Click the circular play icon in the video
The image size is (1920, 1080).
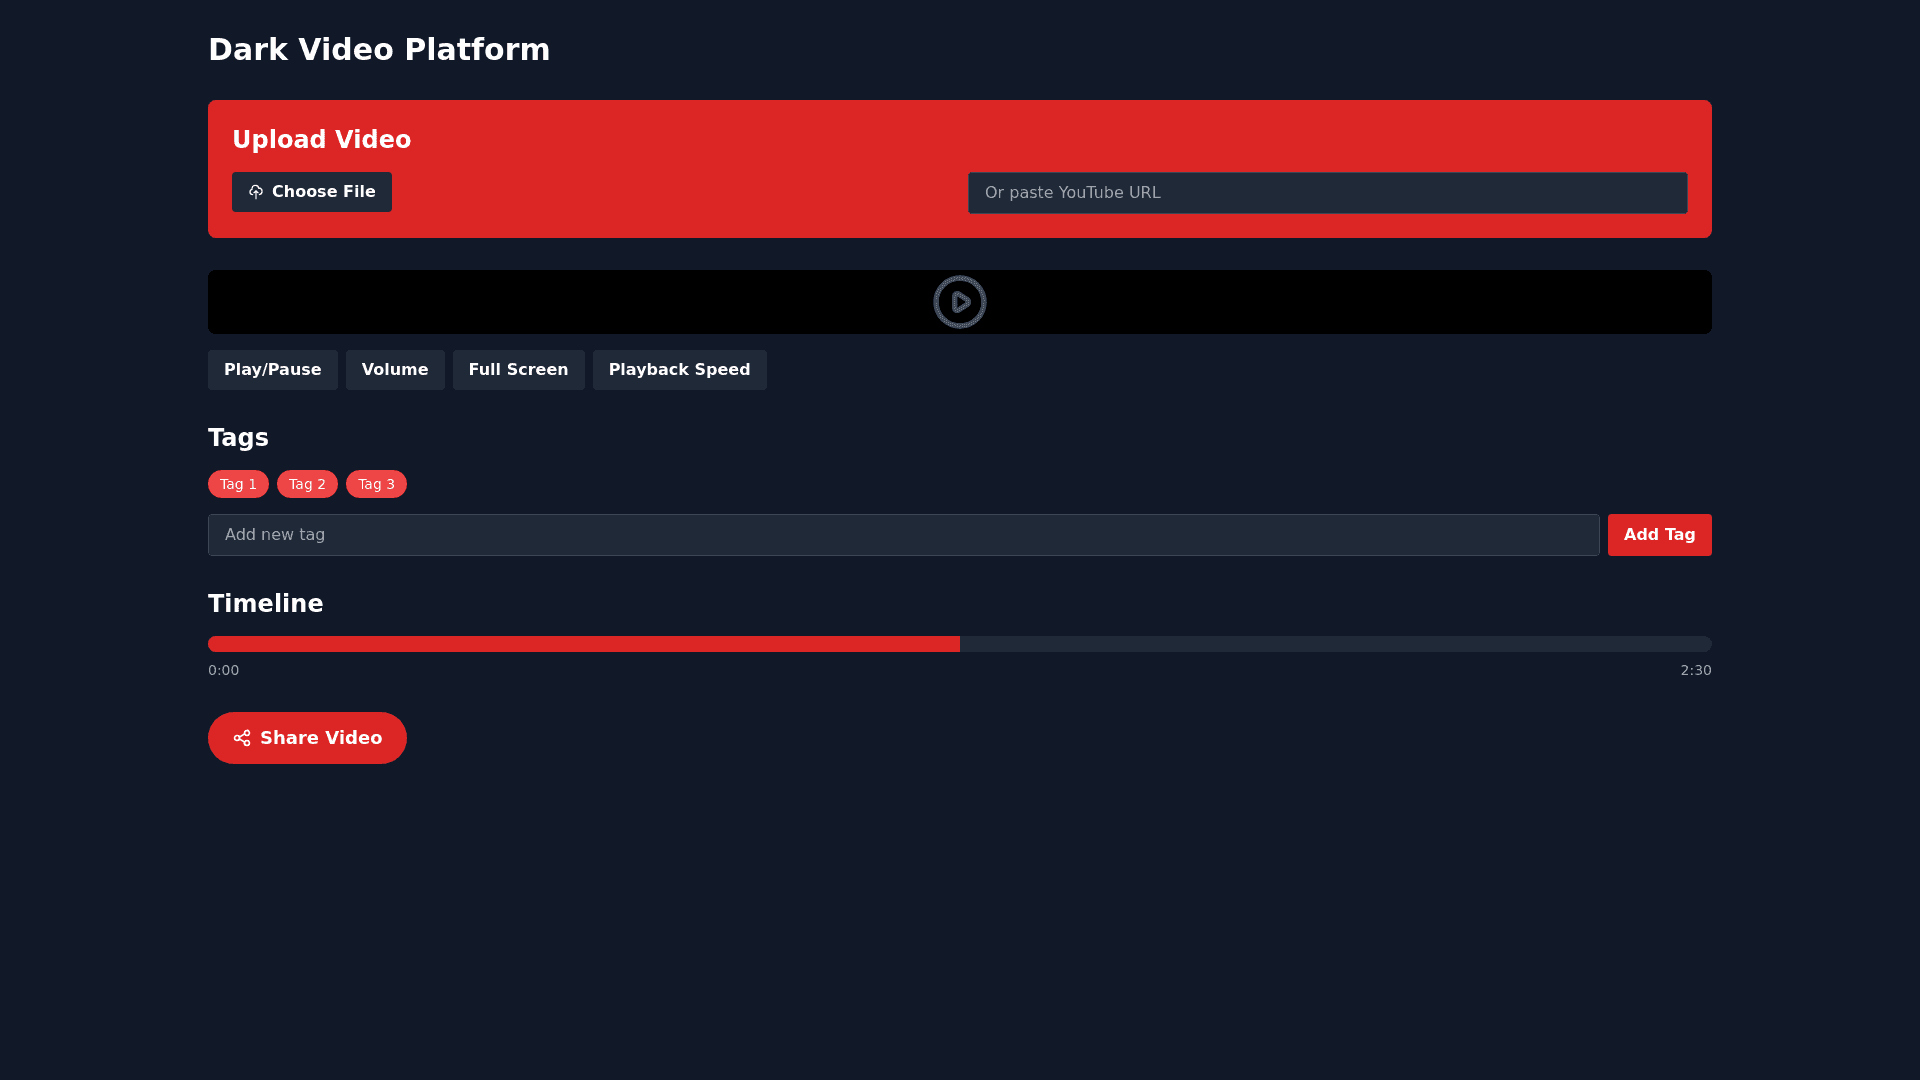click(x=960, y=302)
